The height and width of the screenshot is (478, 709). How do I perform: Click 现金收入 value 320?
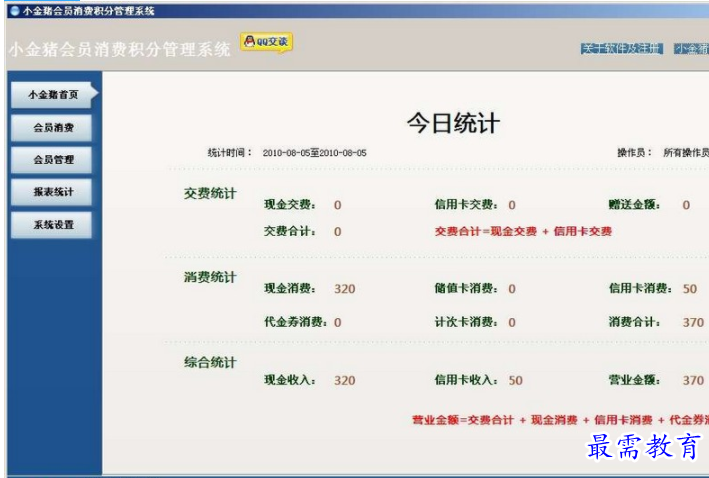[x=345, y=380]
